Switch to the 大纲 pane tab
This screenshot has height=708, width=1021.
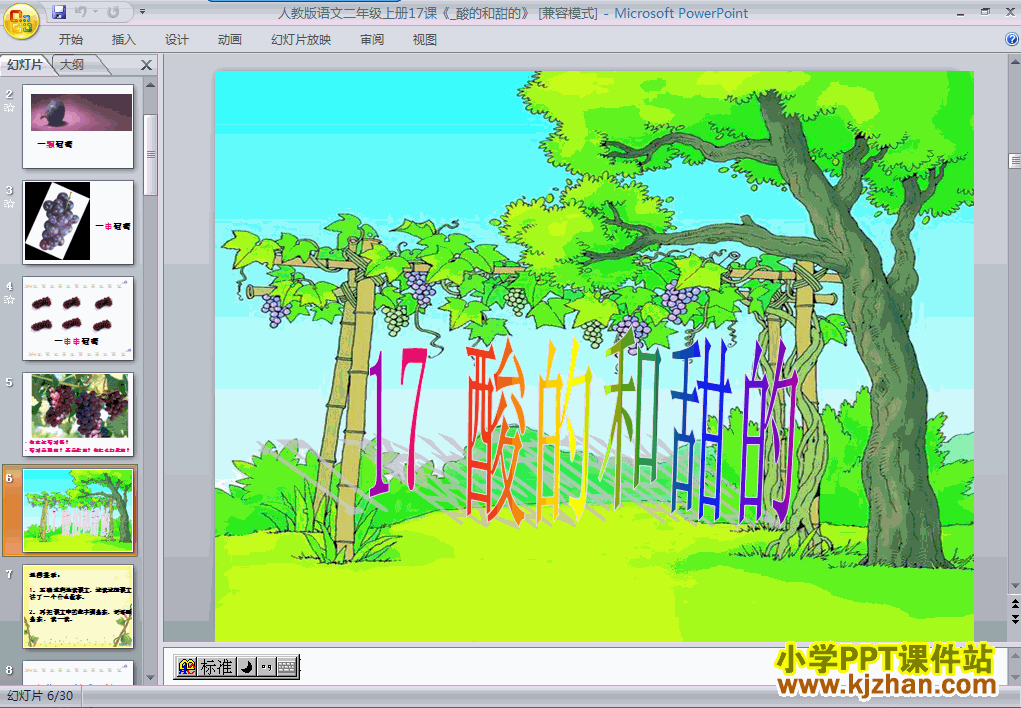click(x=72, y=64)
